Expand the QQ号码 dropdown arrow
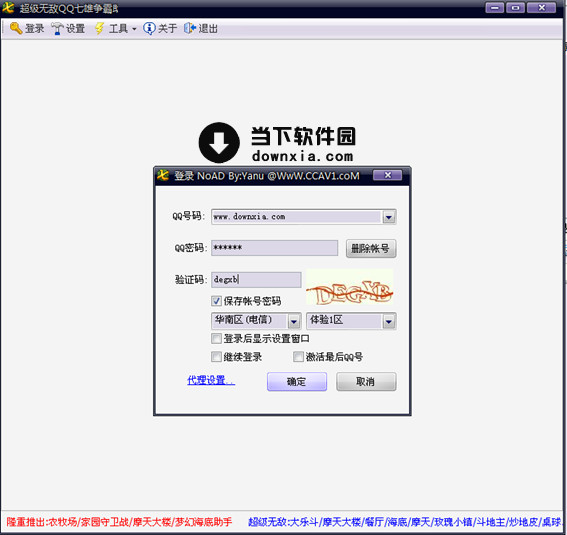 pyautogui.click(x=389, y=217)
